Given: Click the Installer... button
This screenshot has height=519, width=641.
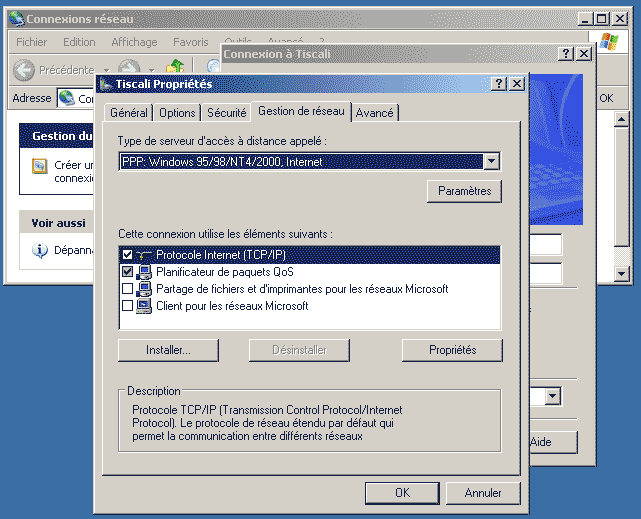Looking at the screenshot, I should click(168, 350).
